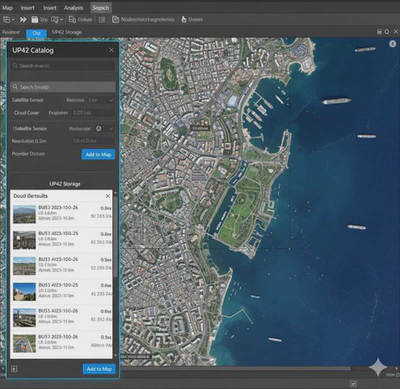Click the Cloud Cover label
This screenshot has width=400, height=389.
(26, 113)
